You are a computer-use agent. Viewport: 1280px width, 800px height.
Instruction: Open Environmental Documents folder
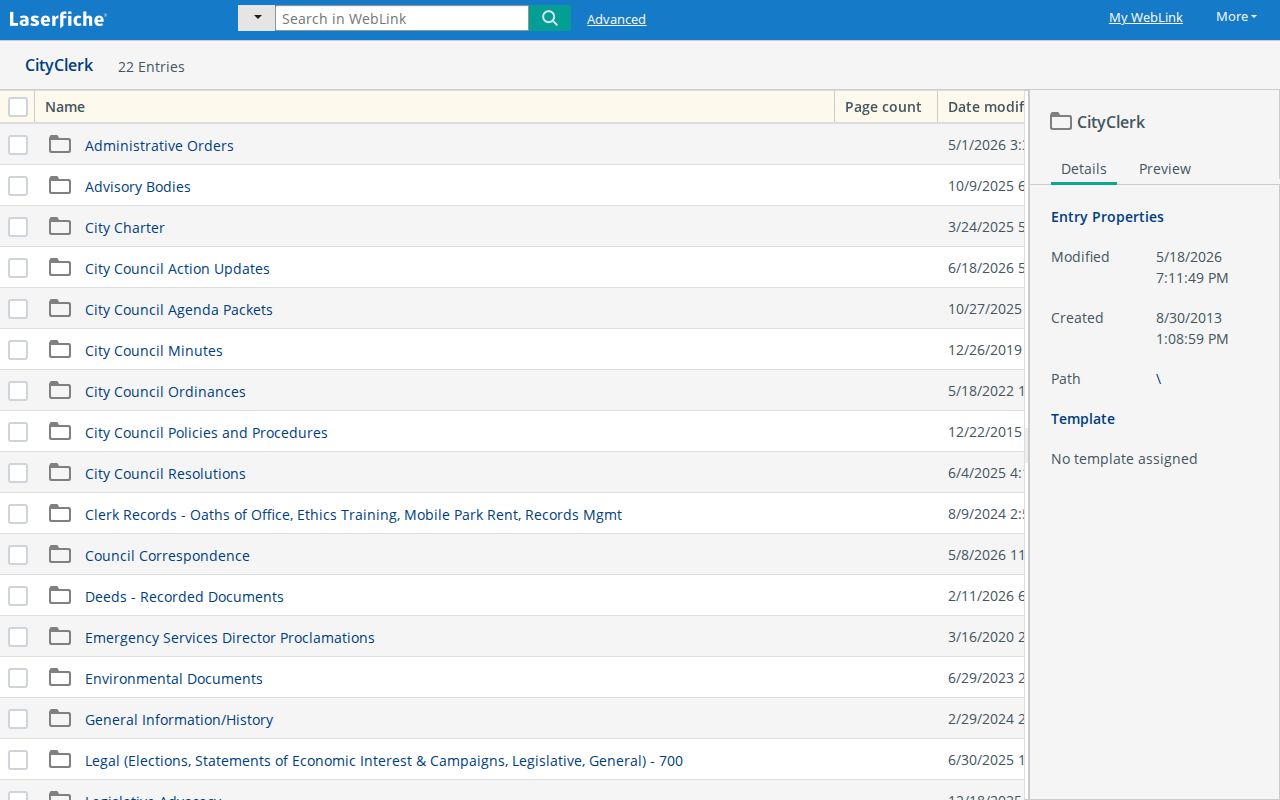click(x=174, y=679)
